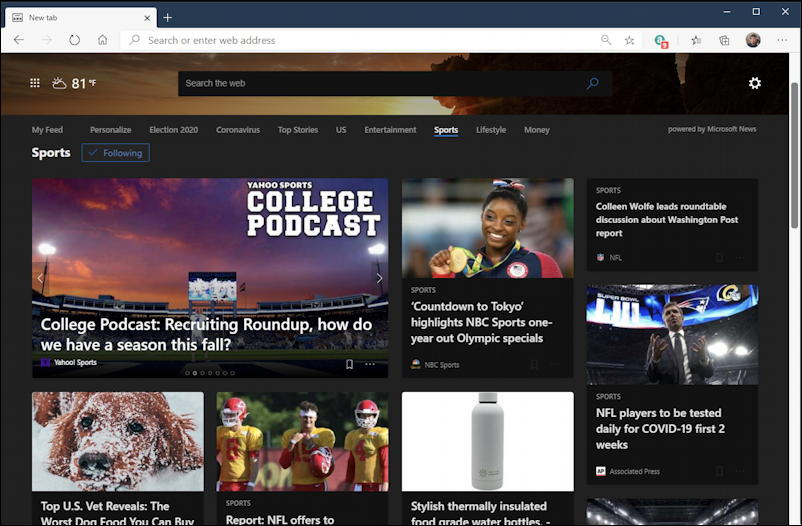The width and height of the screenshot is (802, 526).
Task: Open the user profile avatar
Action: coord(753,40)
